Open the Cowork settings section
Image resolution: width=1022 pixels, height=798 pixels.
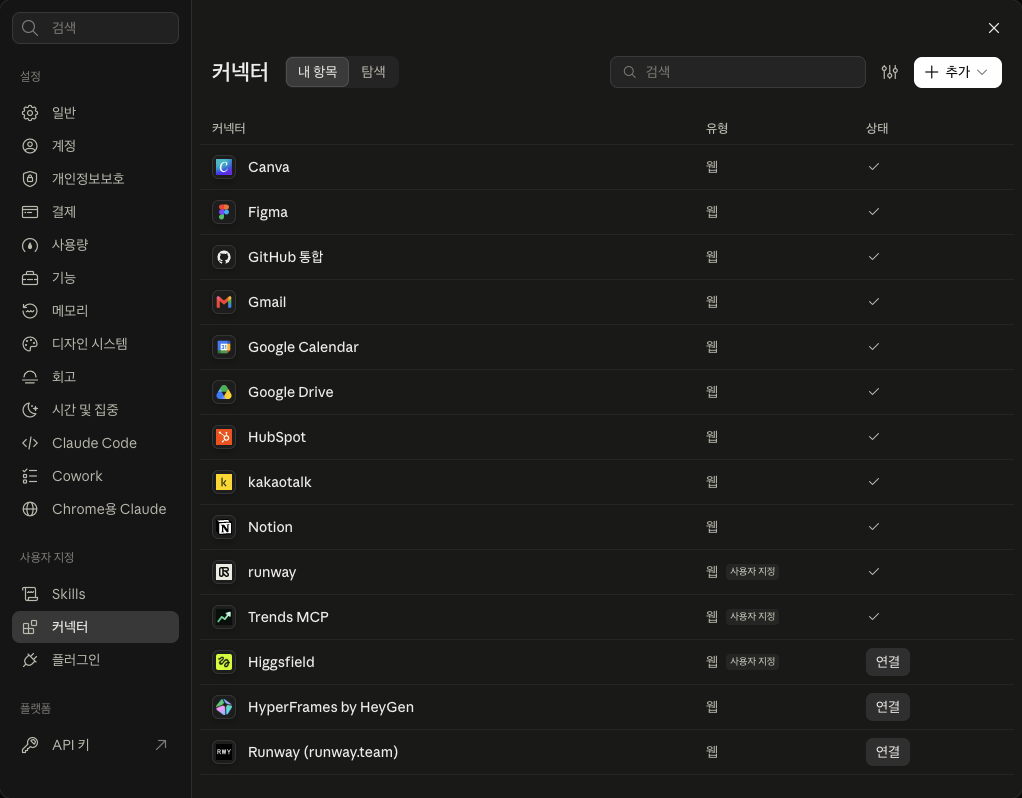[x=95, y=476]
